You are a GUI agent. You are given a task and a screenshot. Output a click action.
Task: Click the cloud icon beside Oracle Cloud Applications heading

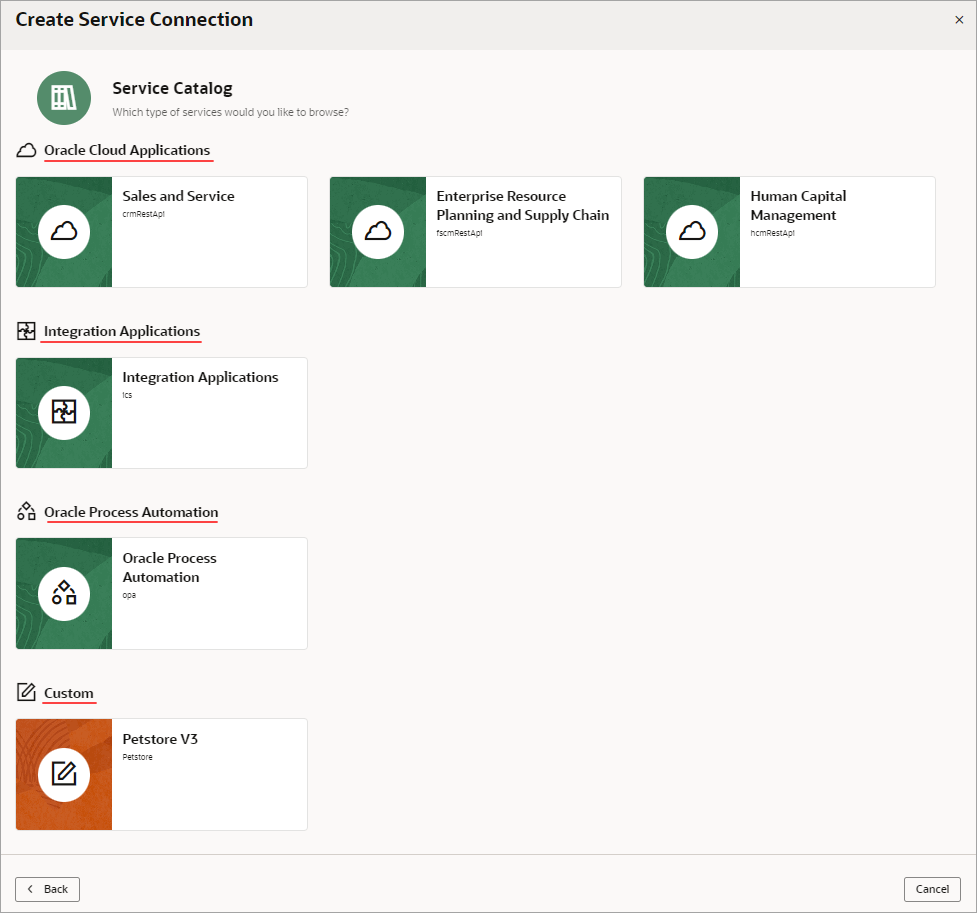(25, 150)
